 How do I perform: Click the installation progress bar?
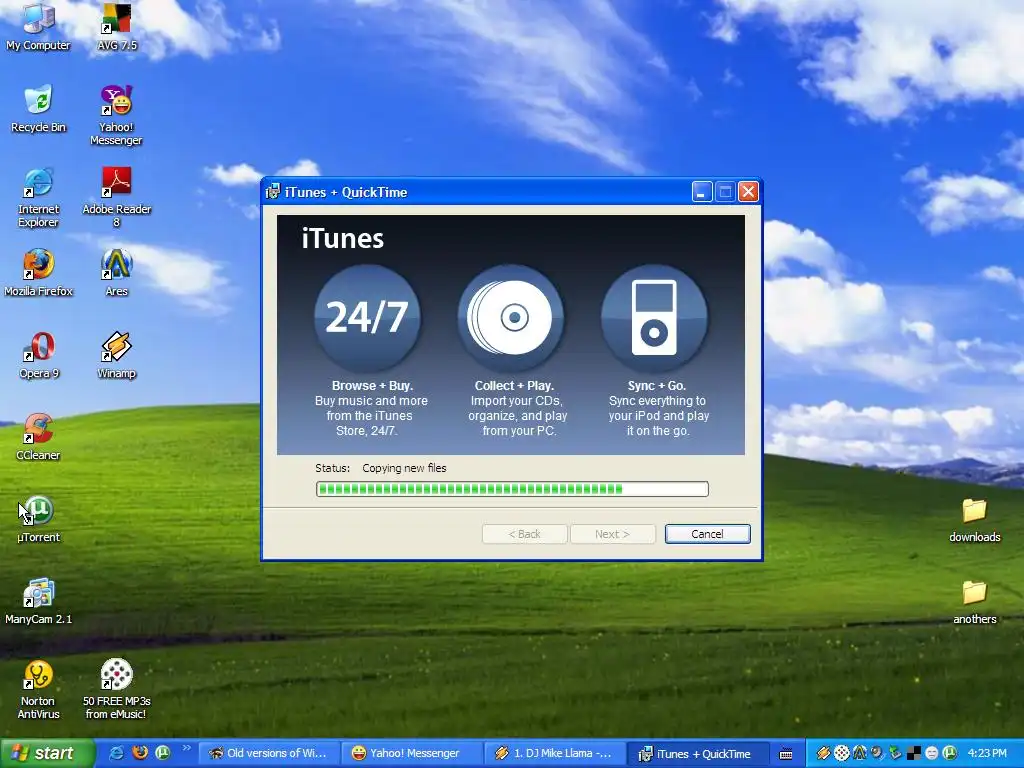(x=512, y=489)
